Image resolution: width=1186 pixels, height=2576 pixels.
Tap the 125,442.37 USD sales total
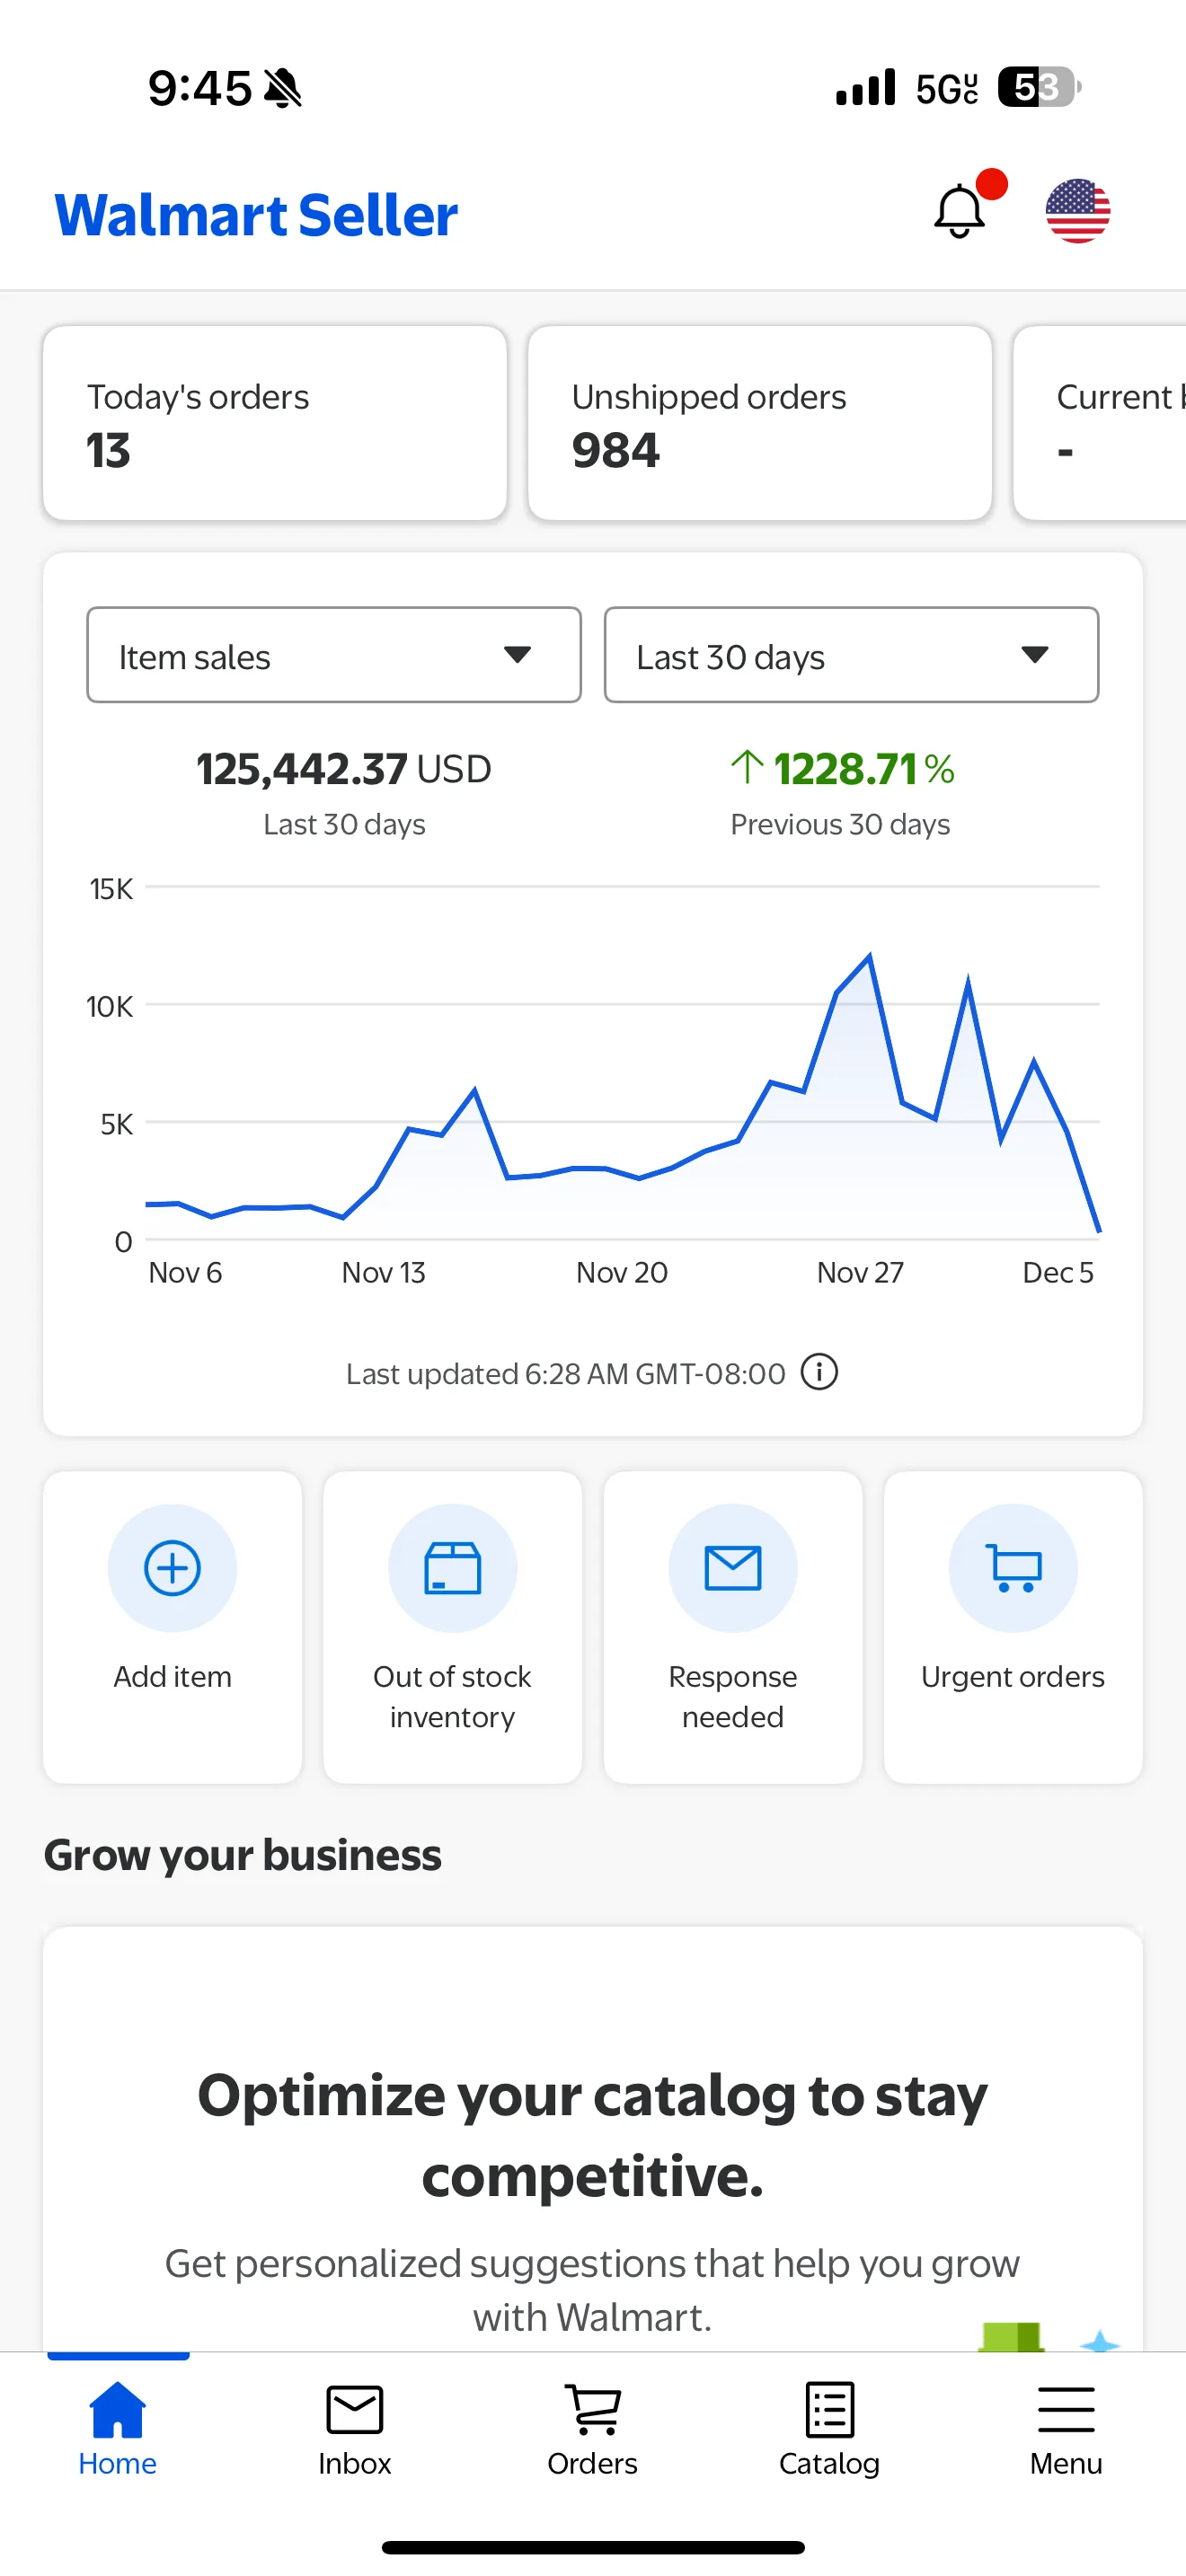coord(344,769)
